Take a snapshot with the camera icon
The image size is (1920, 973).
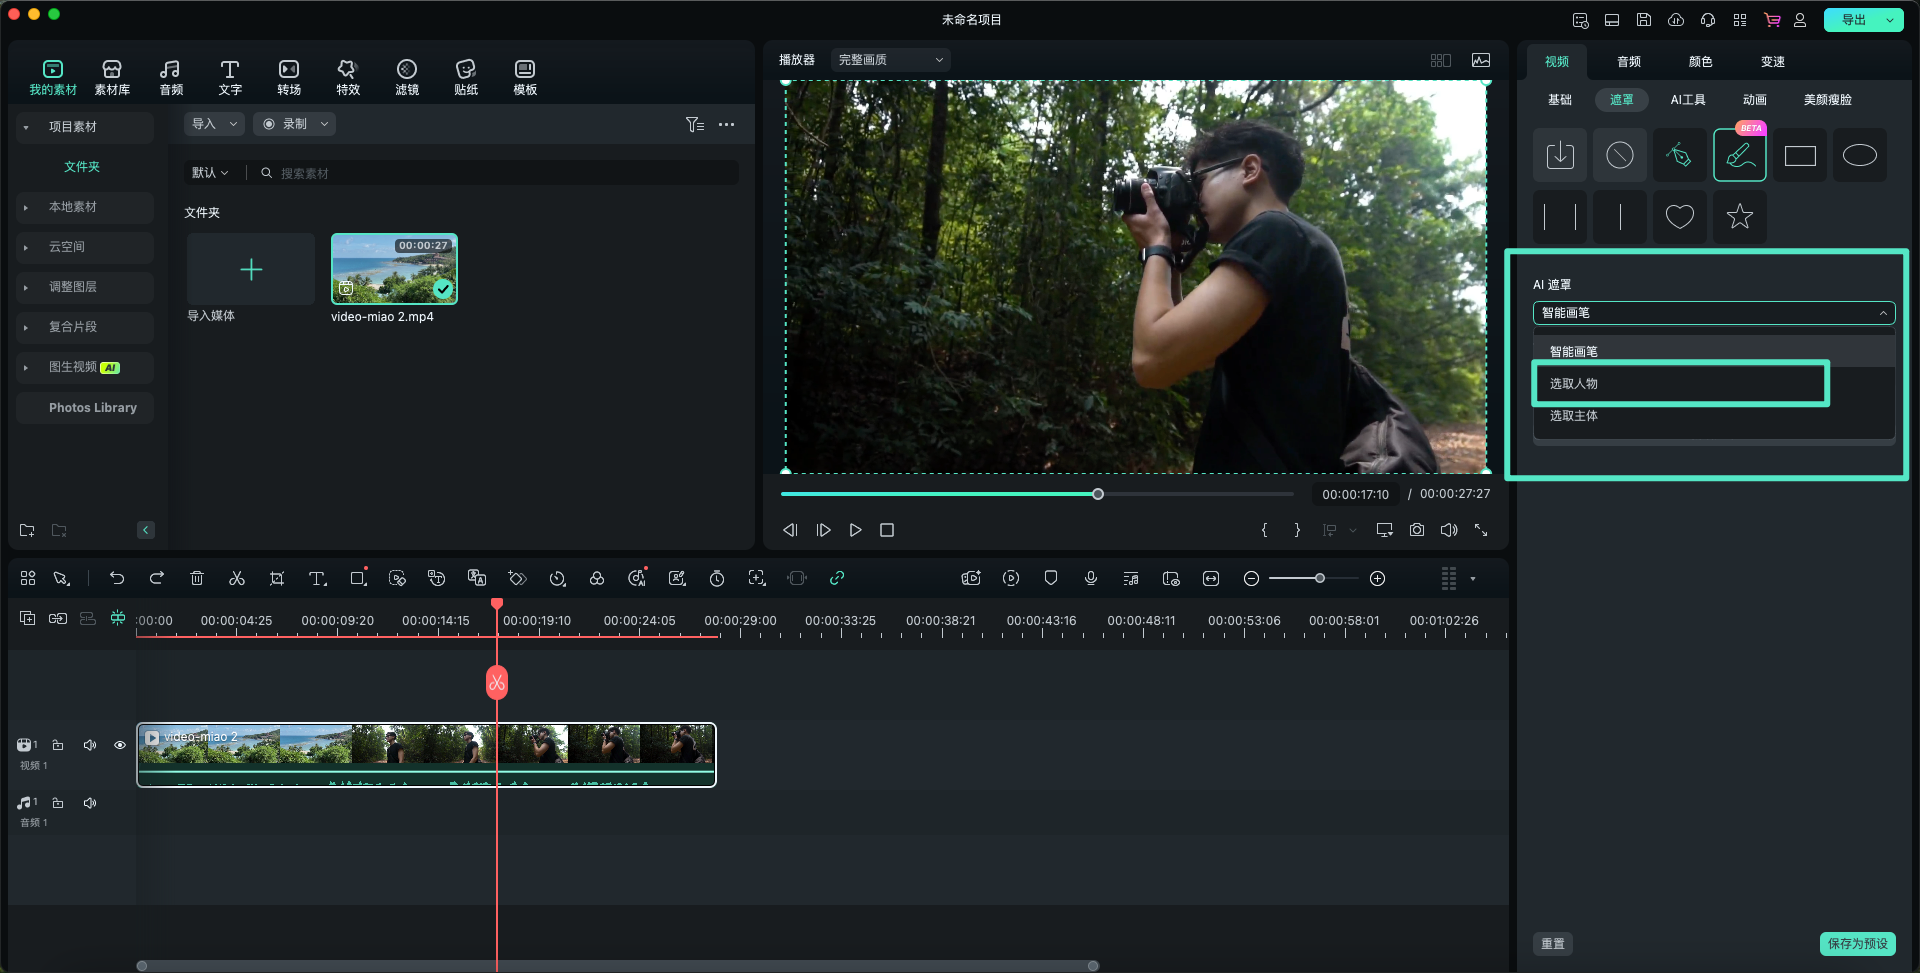[x=1416, y=530]
